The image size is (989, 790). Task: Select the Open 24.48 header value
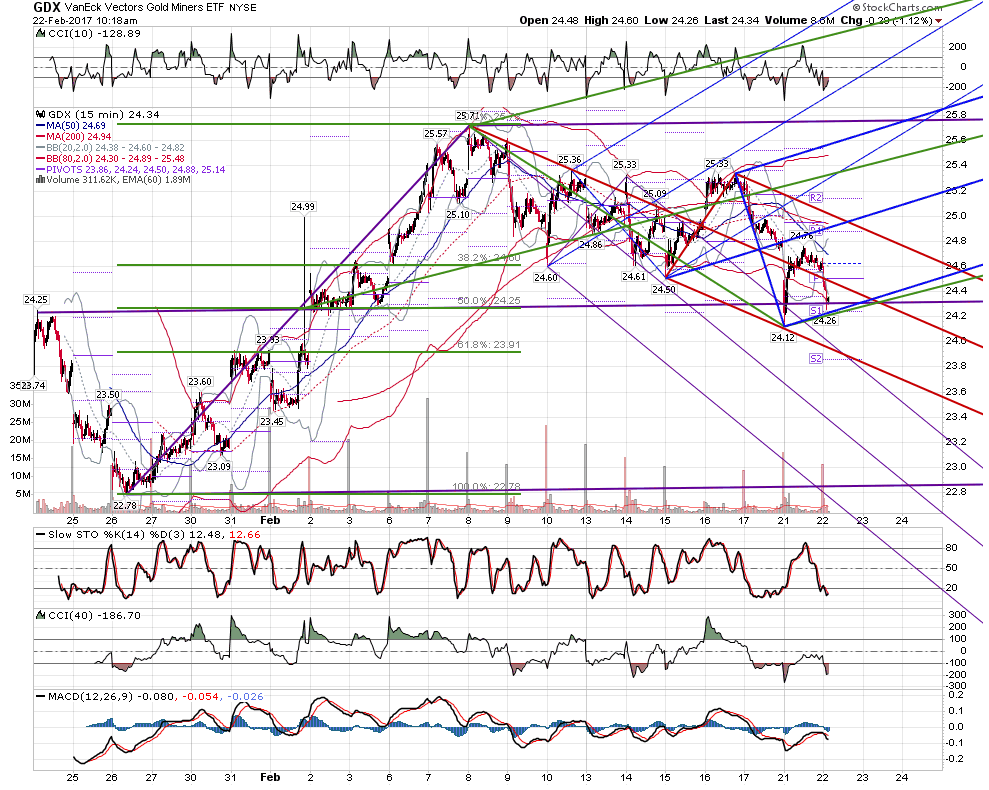pyautogui.click(x=549, y=20)
